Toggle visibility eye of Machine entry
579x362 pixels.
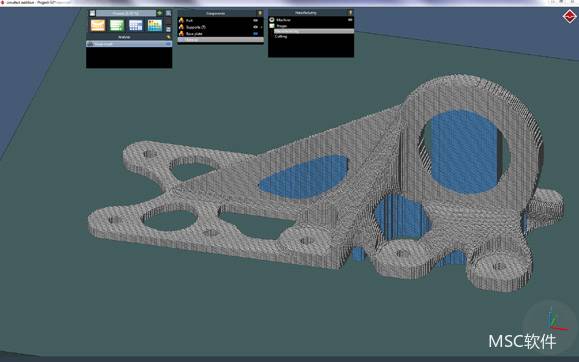tap(350, 20)
